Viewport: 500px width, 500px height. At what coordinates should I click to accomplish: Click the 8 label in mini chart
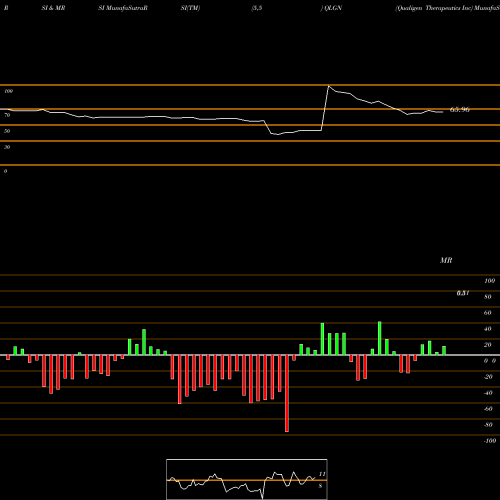coord(320,486)
